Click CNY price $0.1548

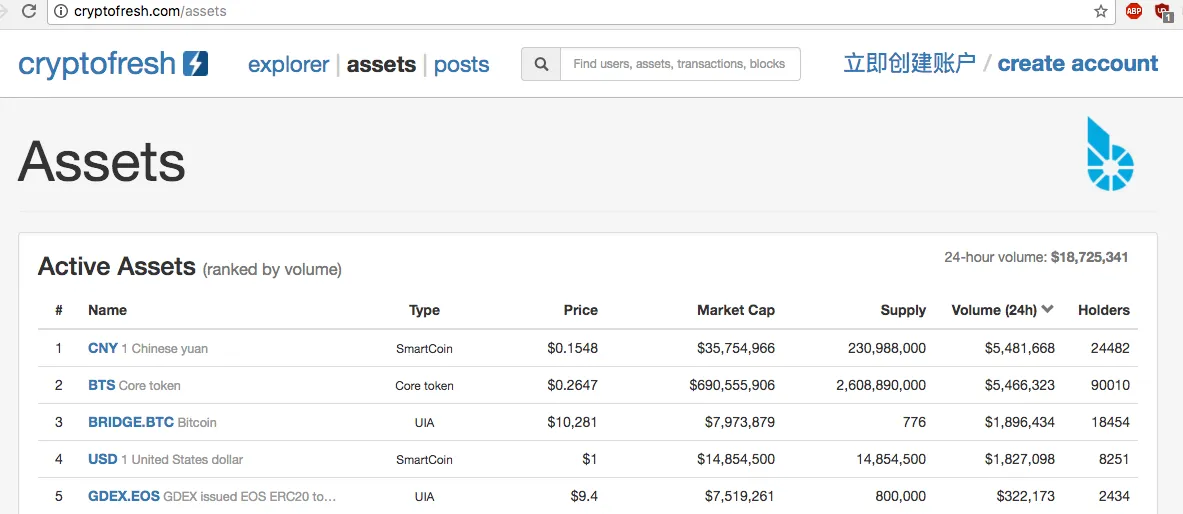(x=573, y=349)
